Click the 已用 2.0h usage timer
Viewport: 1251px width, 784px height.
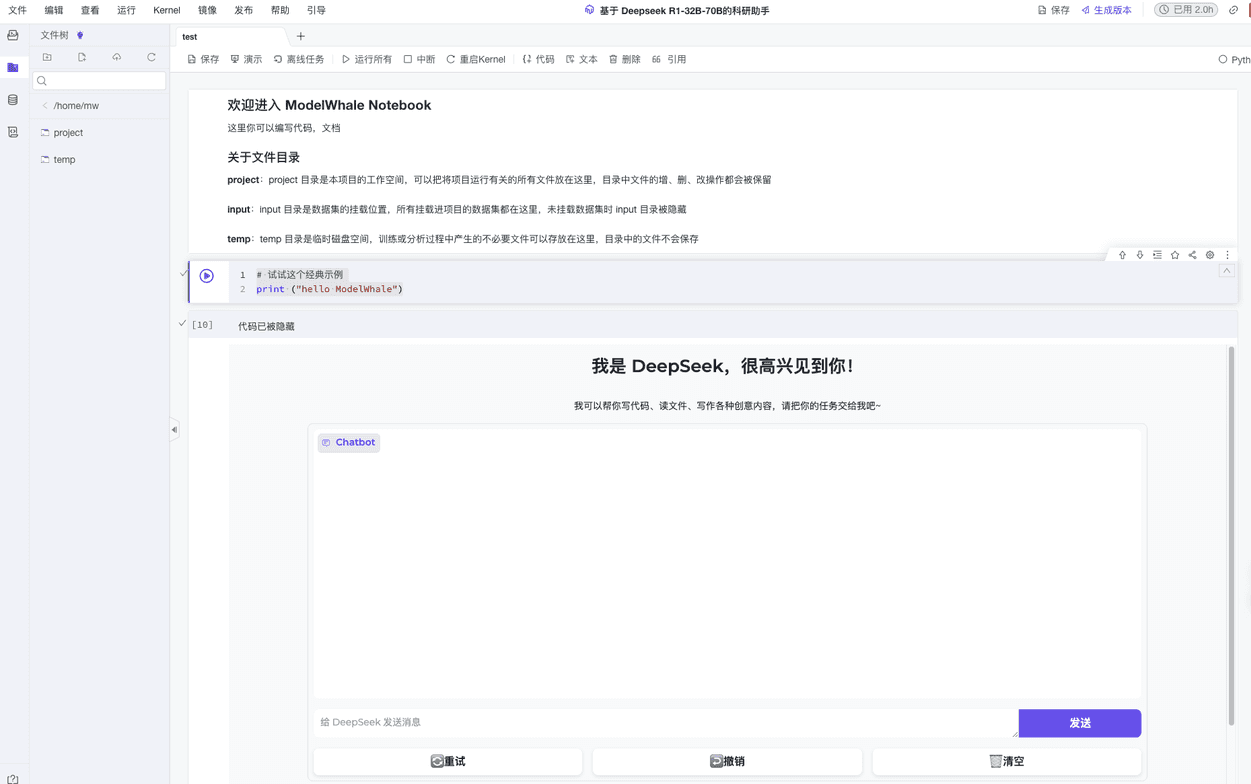[1186, 10]
